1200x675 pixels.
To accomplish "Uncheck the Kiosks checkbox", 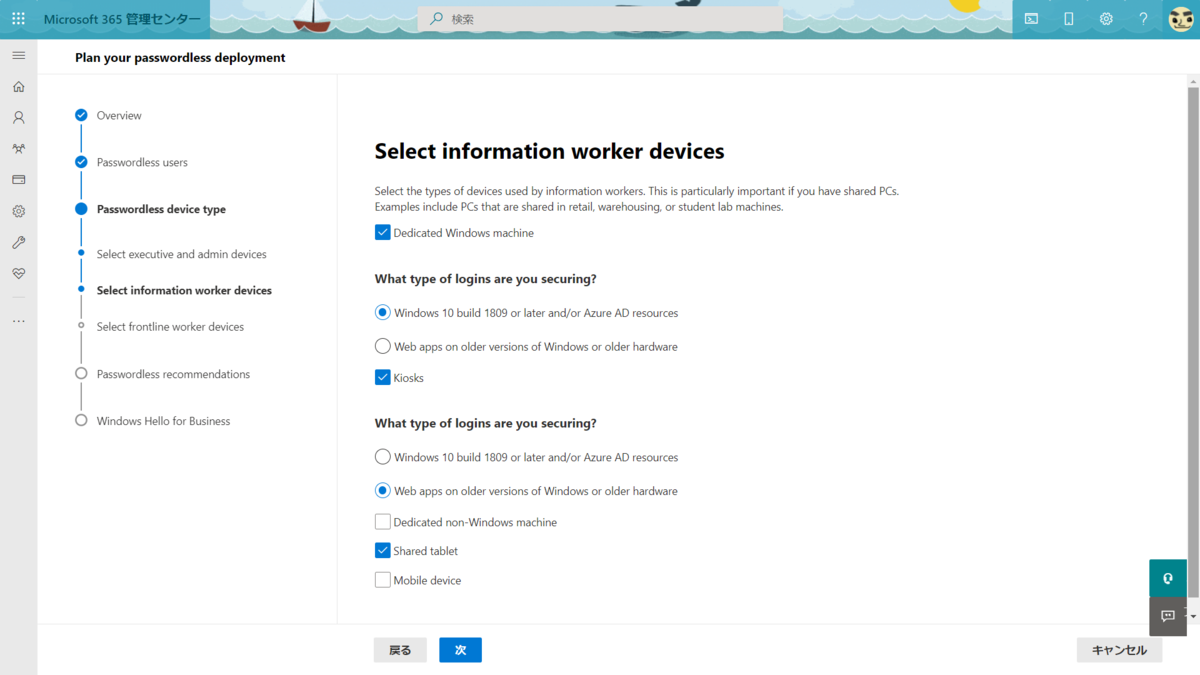I will point(382,378).
